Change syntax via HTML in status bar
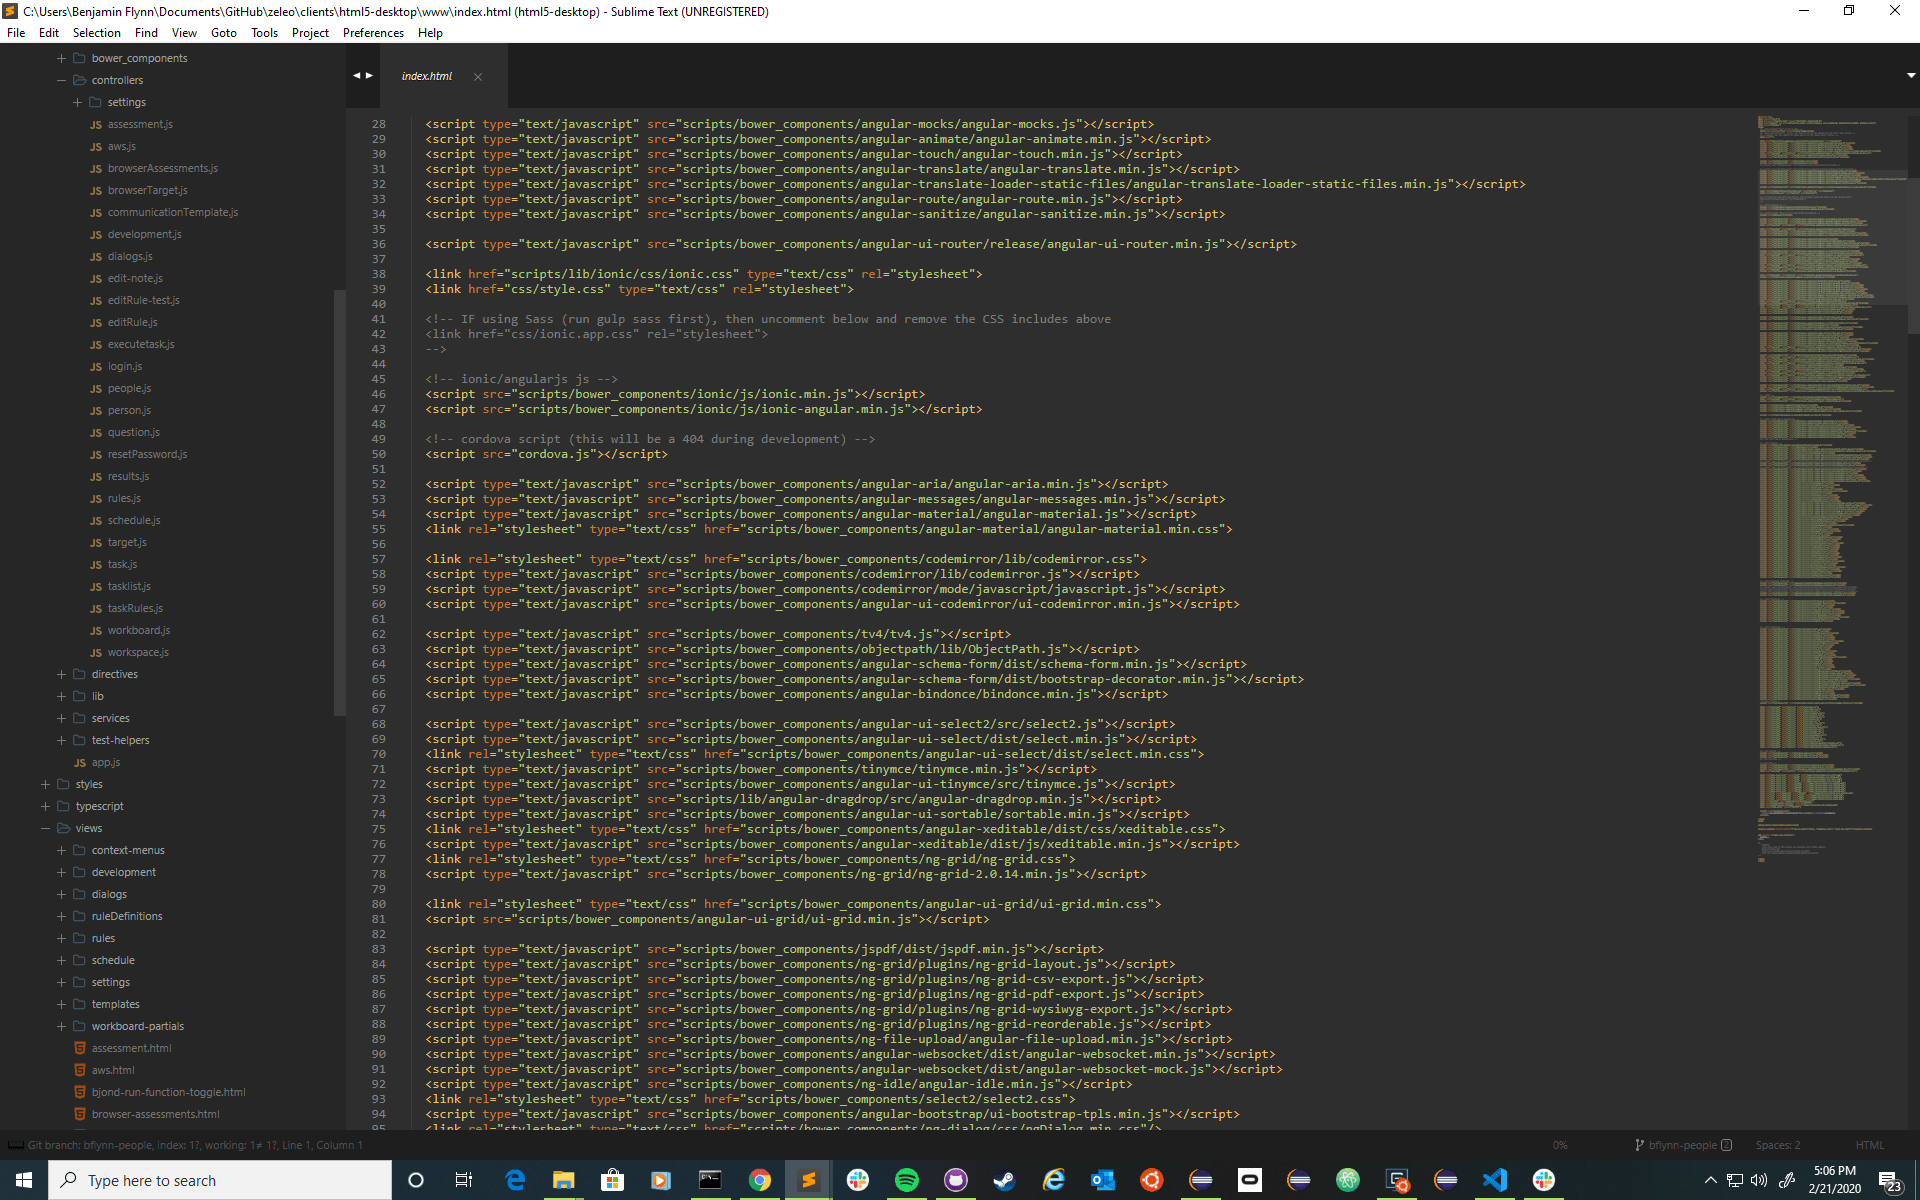The height and width of the screenshot is (1200, 1920). pyautogui.click(x=1869, y=1145)
